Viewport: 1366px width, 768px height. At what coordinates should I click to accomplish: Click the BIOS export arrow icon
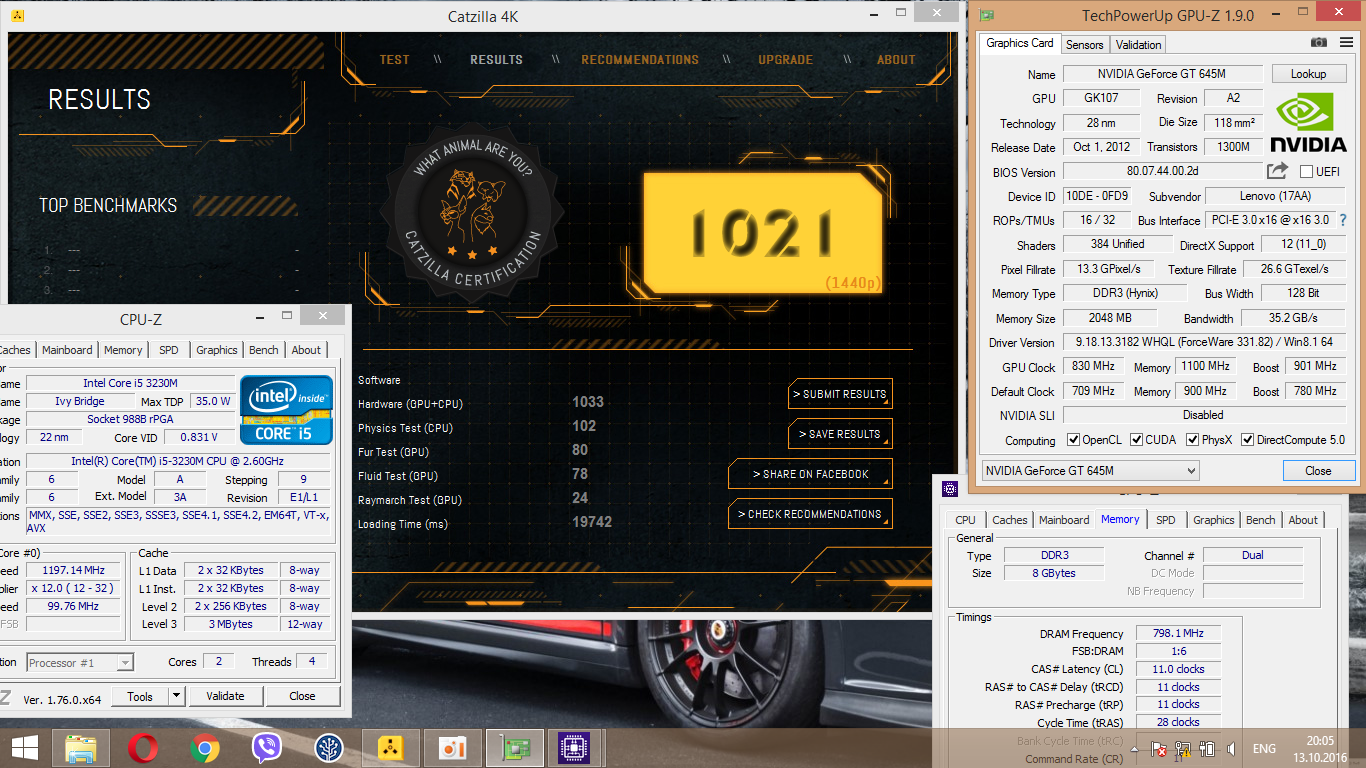coord(1278,171)
